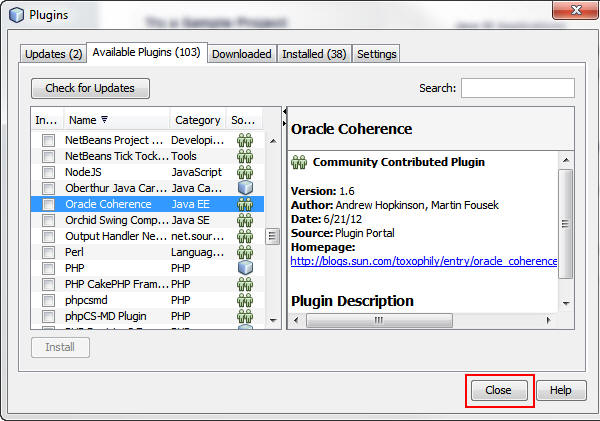This screenshot has width=600, height=421.
Task: Select the Oracle Coherence row name
Action: tap(108, 204)
